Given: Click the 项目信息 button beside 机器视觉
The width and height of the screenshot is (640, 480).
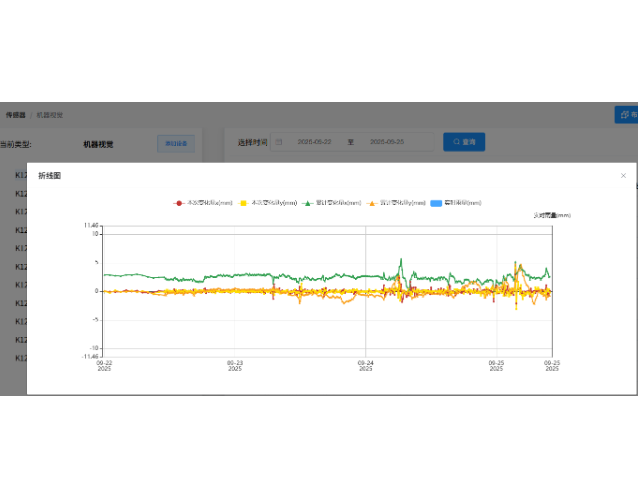Looking at the screenshot, I should pos(176,144).
